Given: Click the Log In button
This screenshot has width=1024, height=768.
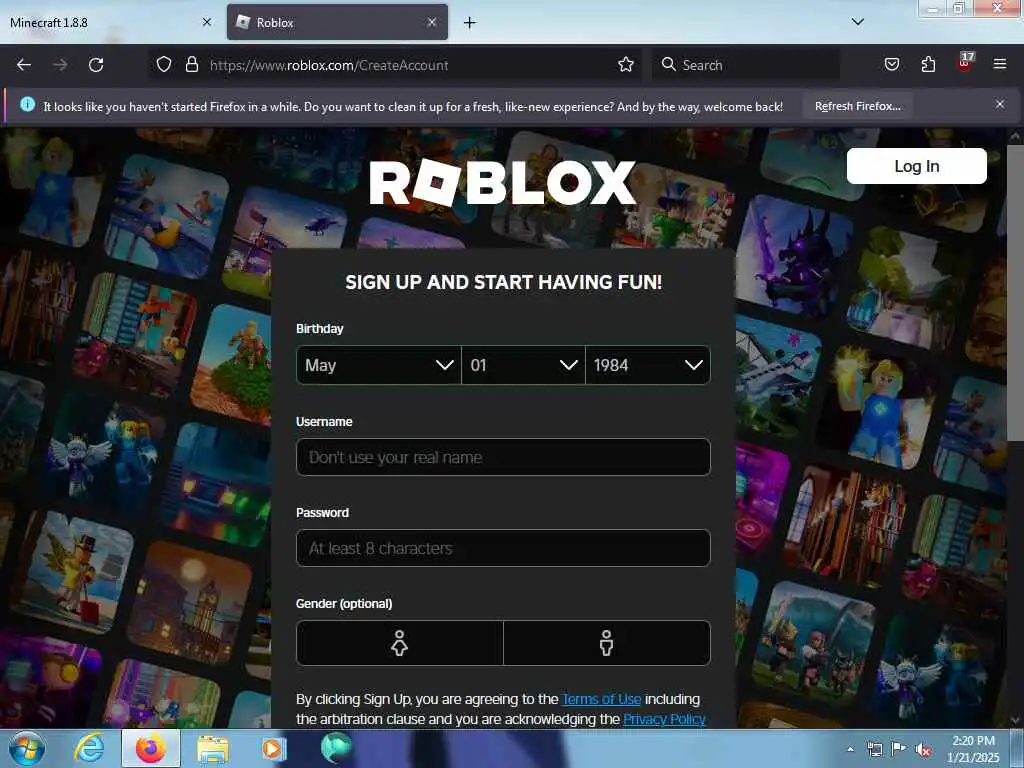Looking at the screenshot, I should [916, 166].
